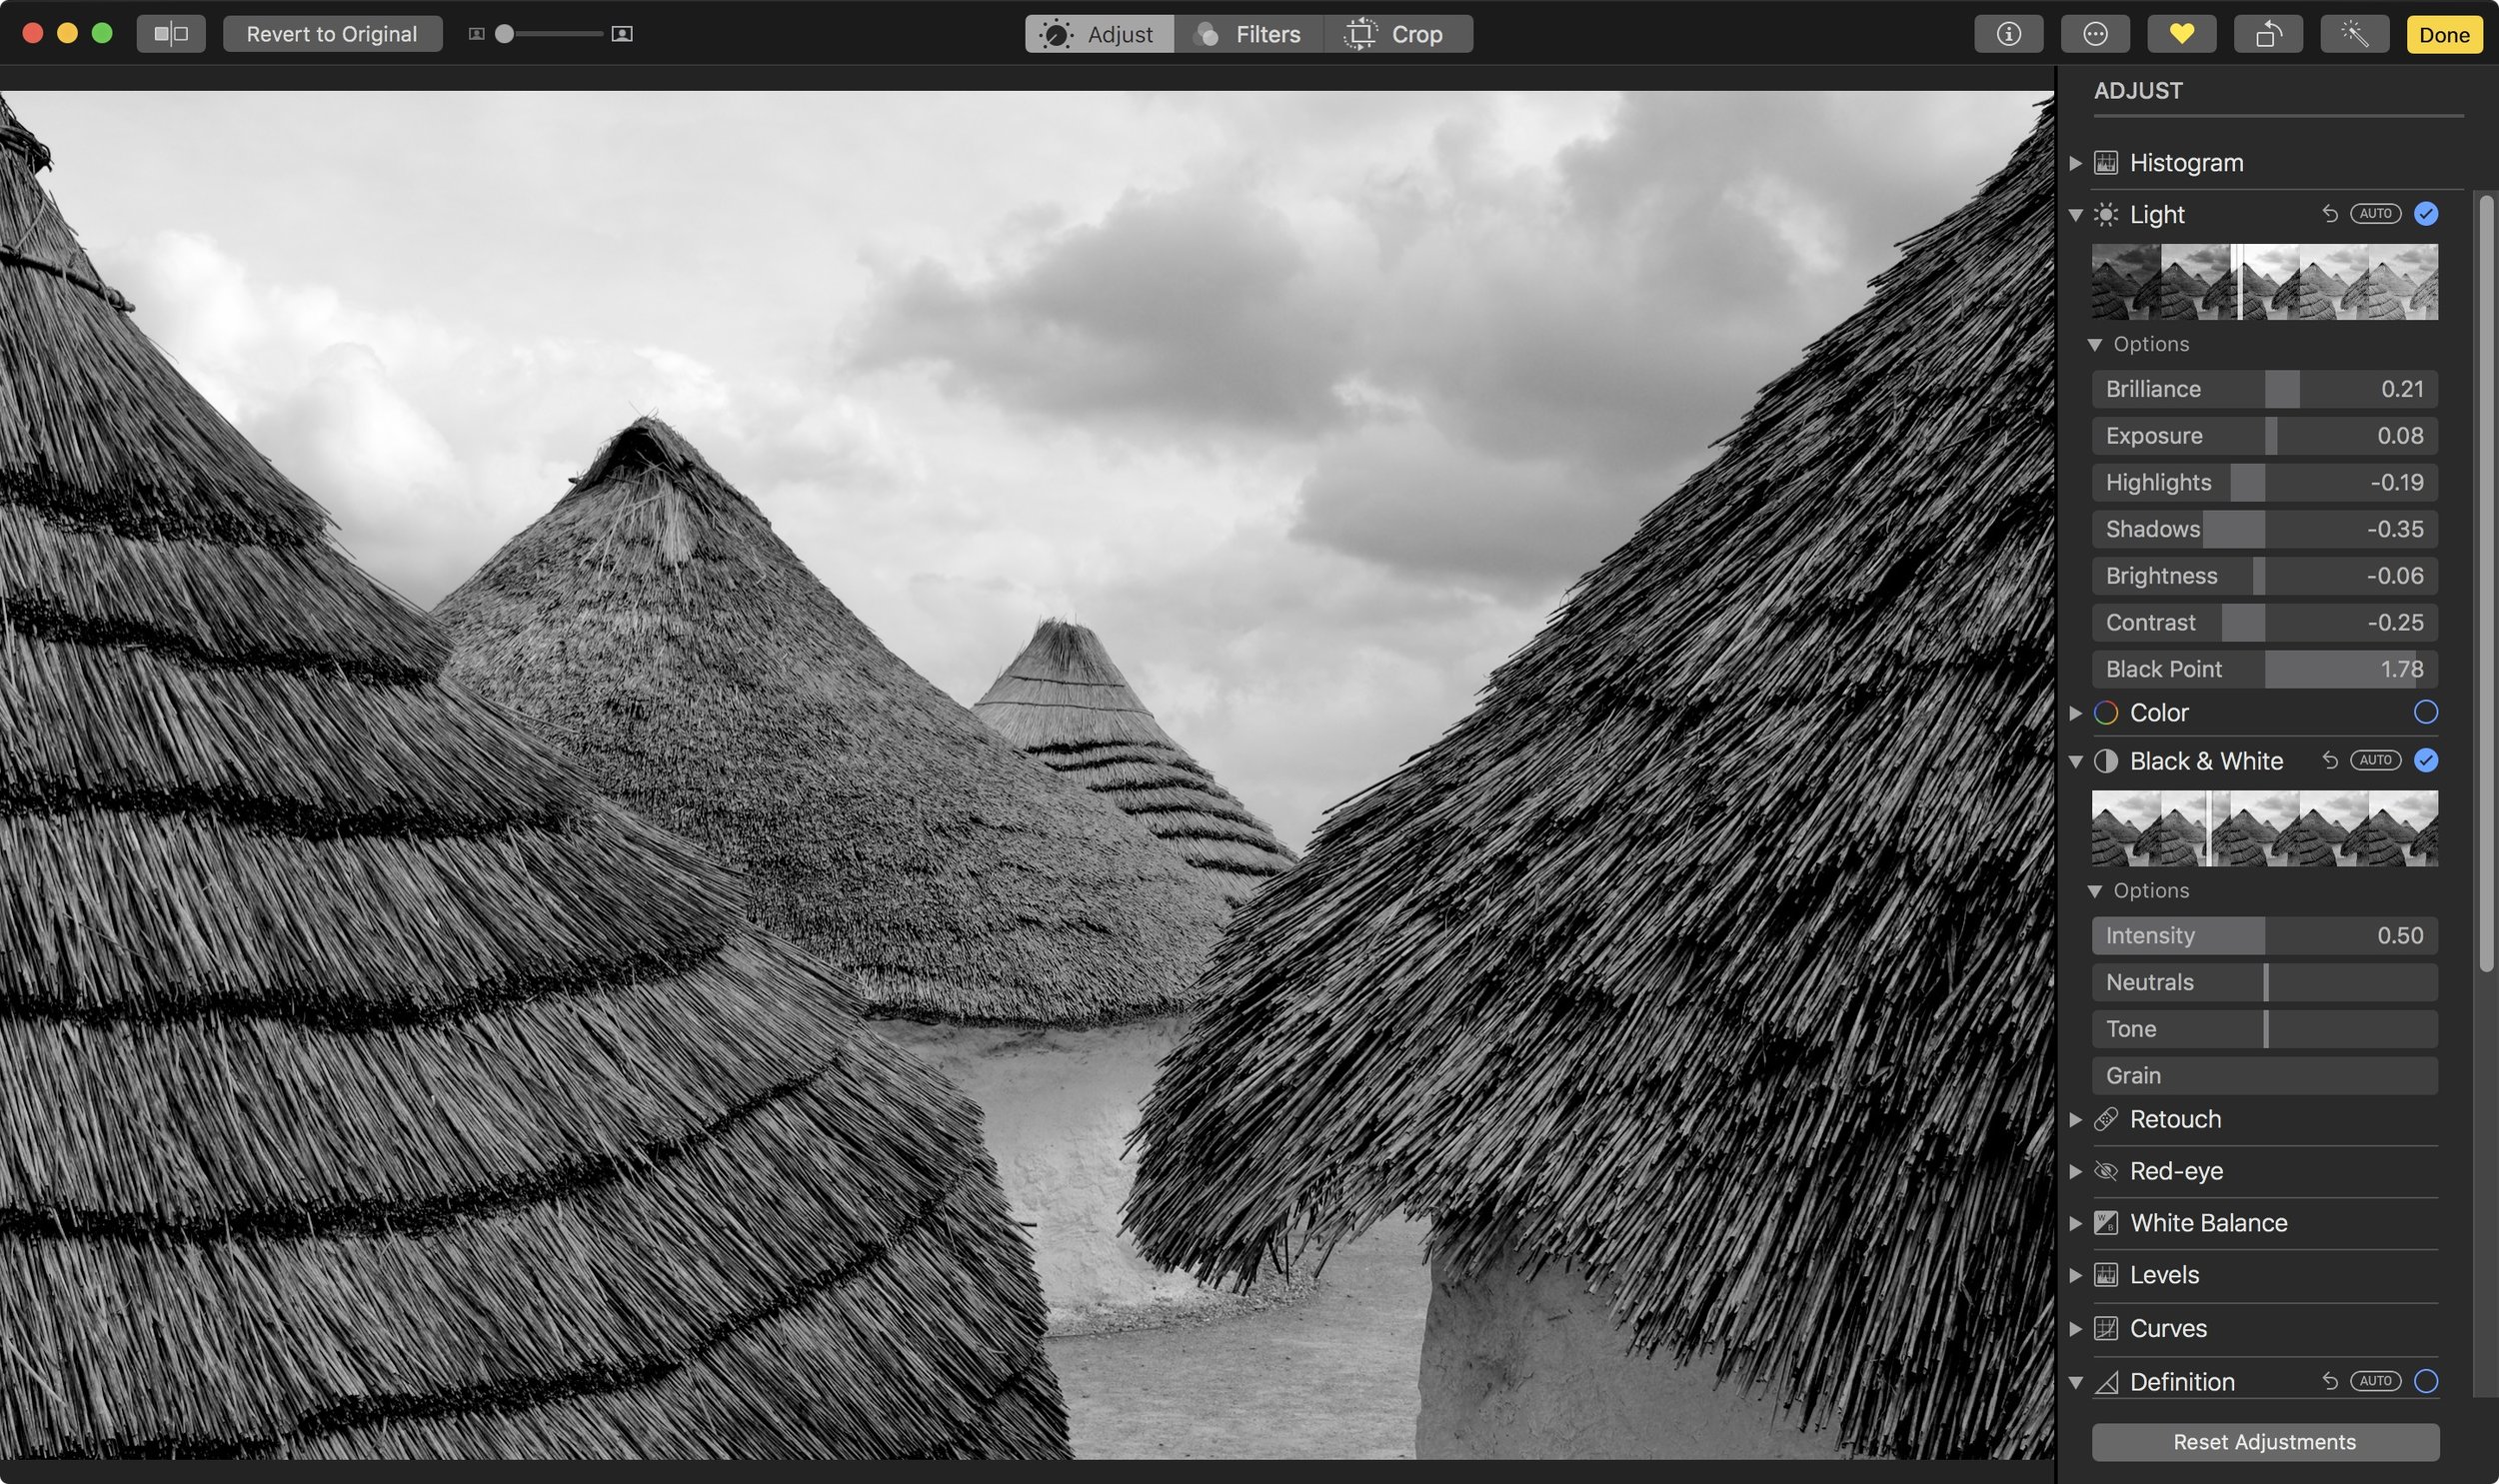This screenshot has width=2499, height=1484.
Task: Click the Retouch bandage icon
Action: pyautogui.click(x=2105, y=1119)
